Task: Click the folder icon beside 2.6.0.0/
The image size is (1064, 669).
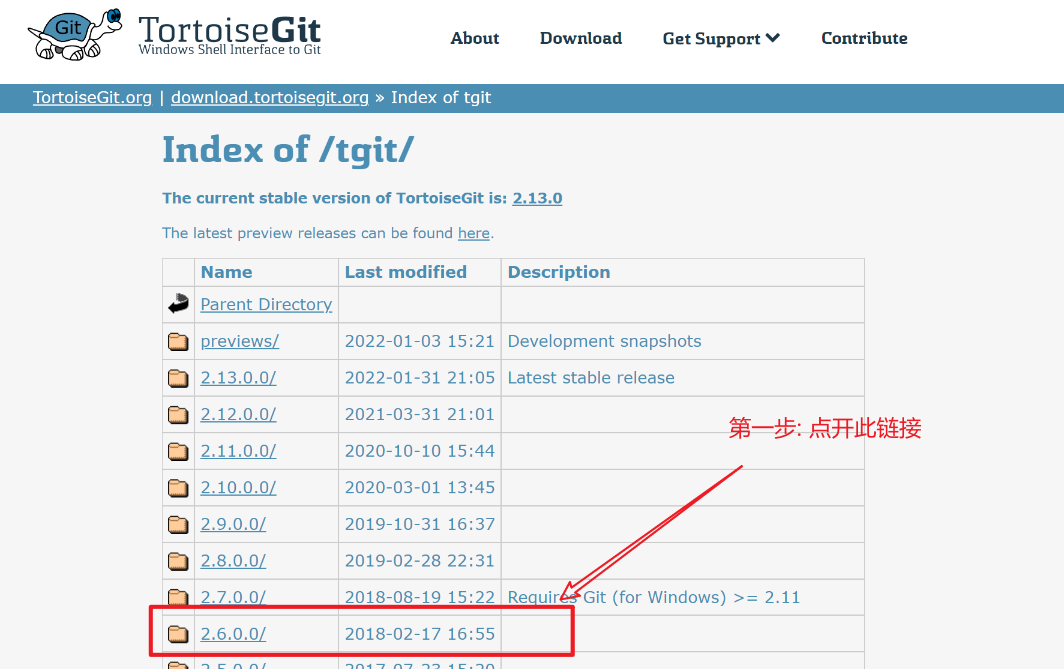Action: coord(178,634)
